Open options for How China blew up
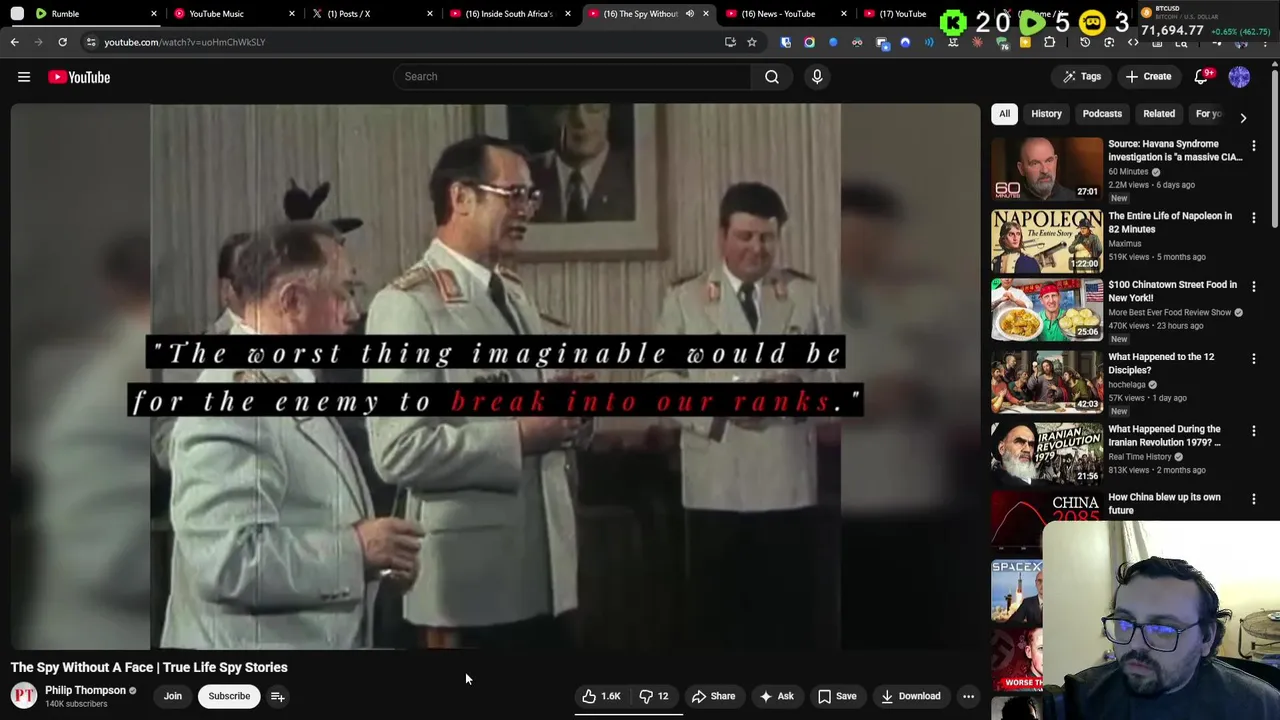 [x=1254, y=499]
